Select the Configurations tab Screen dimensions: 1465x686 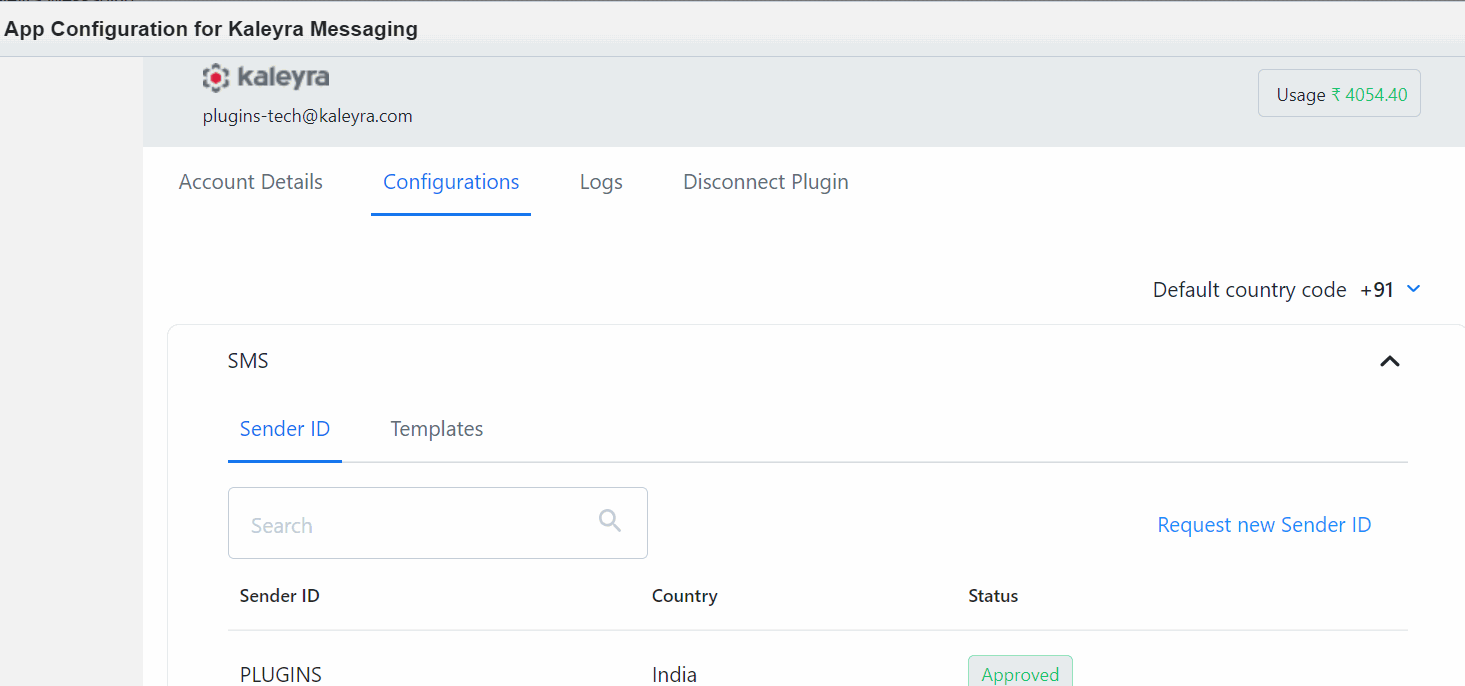click(451, 182)
